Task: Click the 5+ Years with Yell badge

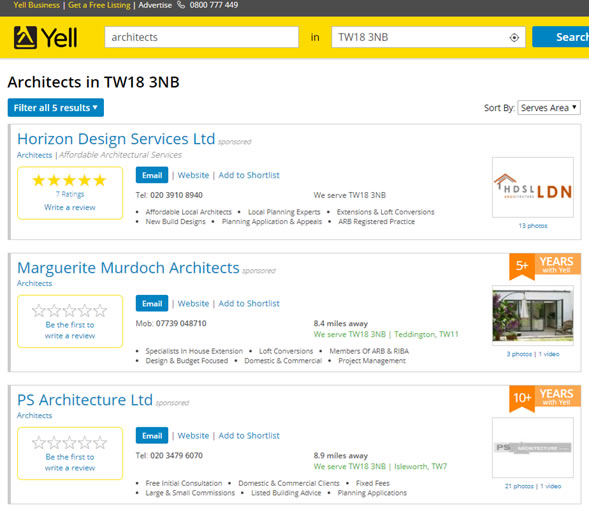Action: pyautogui.click(x=545, y=266)
